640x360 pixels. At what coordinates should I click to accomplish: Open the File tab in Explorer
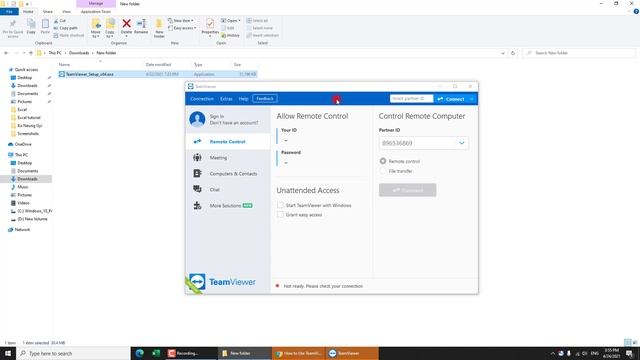9,12
